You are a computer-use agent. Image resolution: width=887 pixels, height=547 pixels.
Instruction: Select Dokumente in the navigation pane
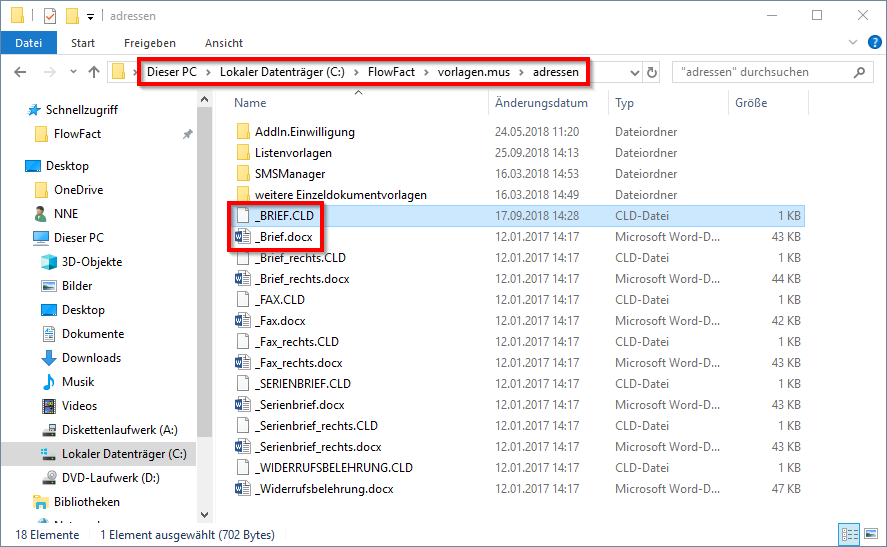point(93,334)
